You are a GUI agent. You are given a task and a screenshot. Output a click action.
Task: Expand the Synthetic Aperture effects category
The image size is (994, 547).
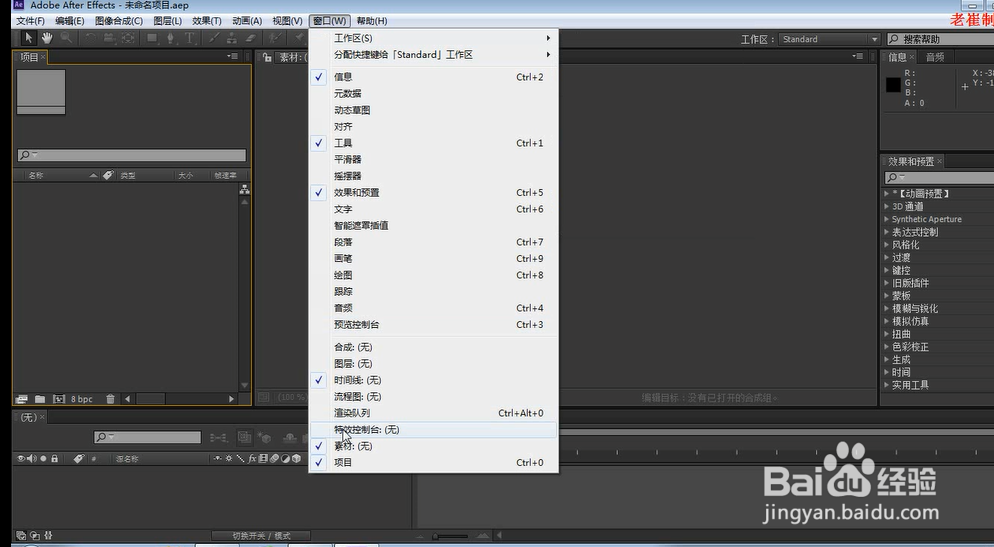[887, 219]
